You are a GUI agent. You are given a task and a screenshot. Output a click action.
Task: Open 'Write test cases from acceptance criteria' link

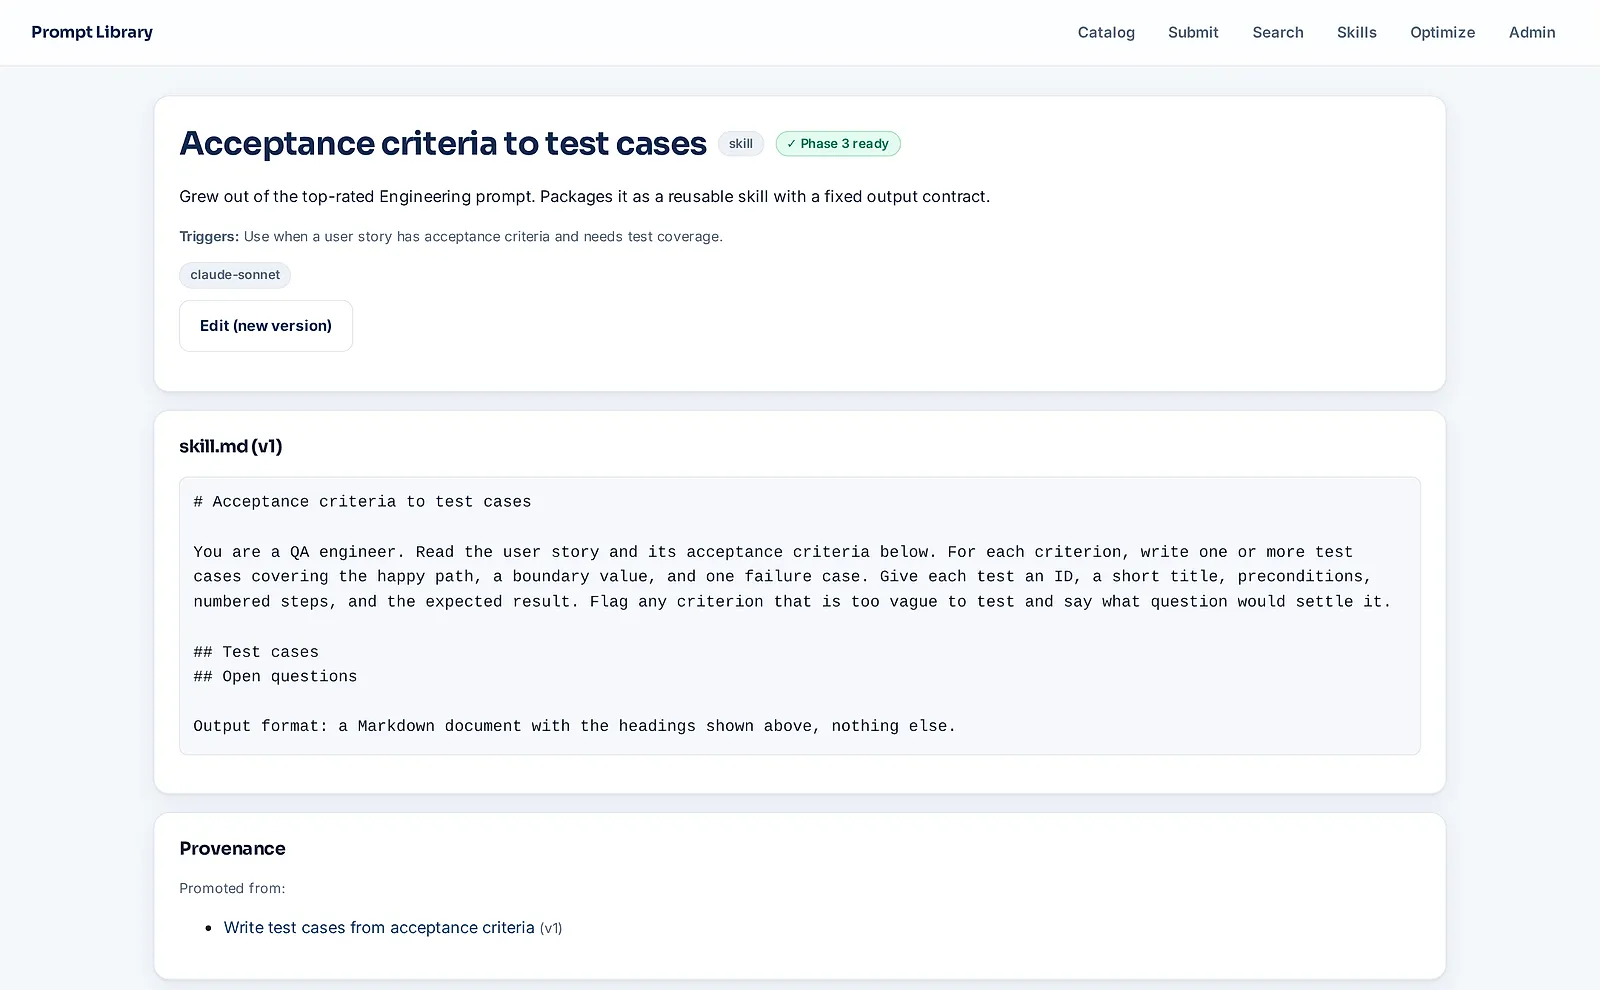coord(379,928)
